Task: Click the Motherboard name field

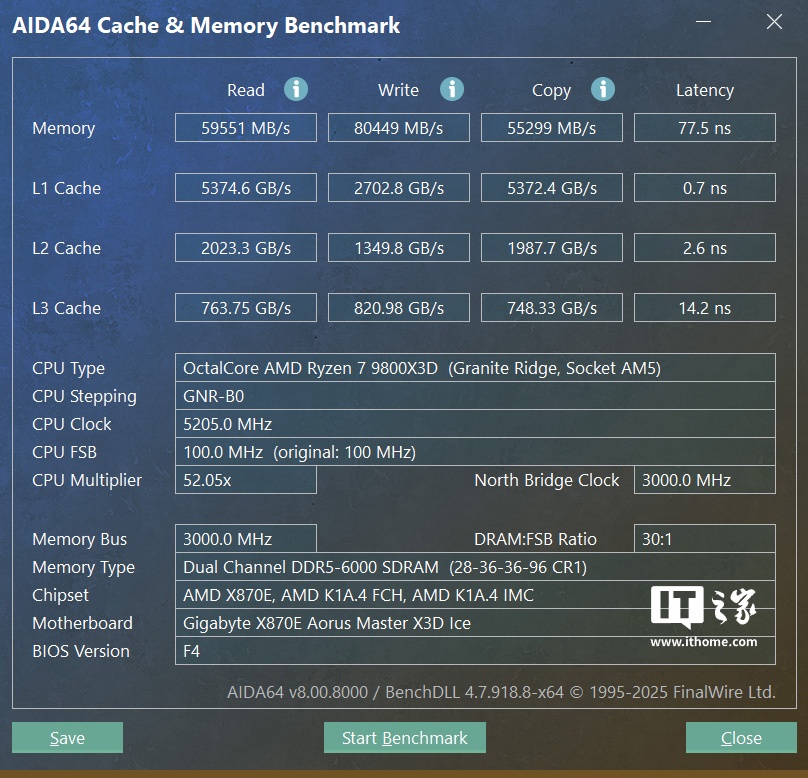Action: [x=475, y=623]
